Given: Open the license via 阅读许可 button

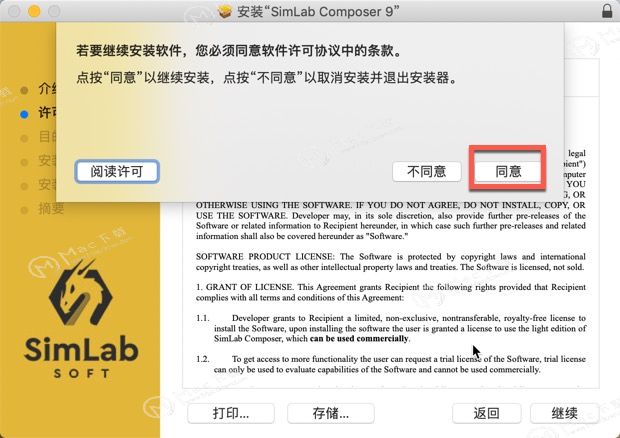Looking at the screenshot, I should pos(117,172).
